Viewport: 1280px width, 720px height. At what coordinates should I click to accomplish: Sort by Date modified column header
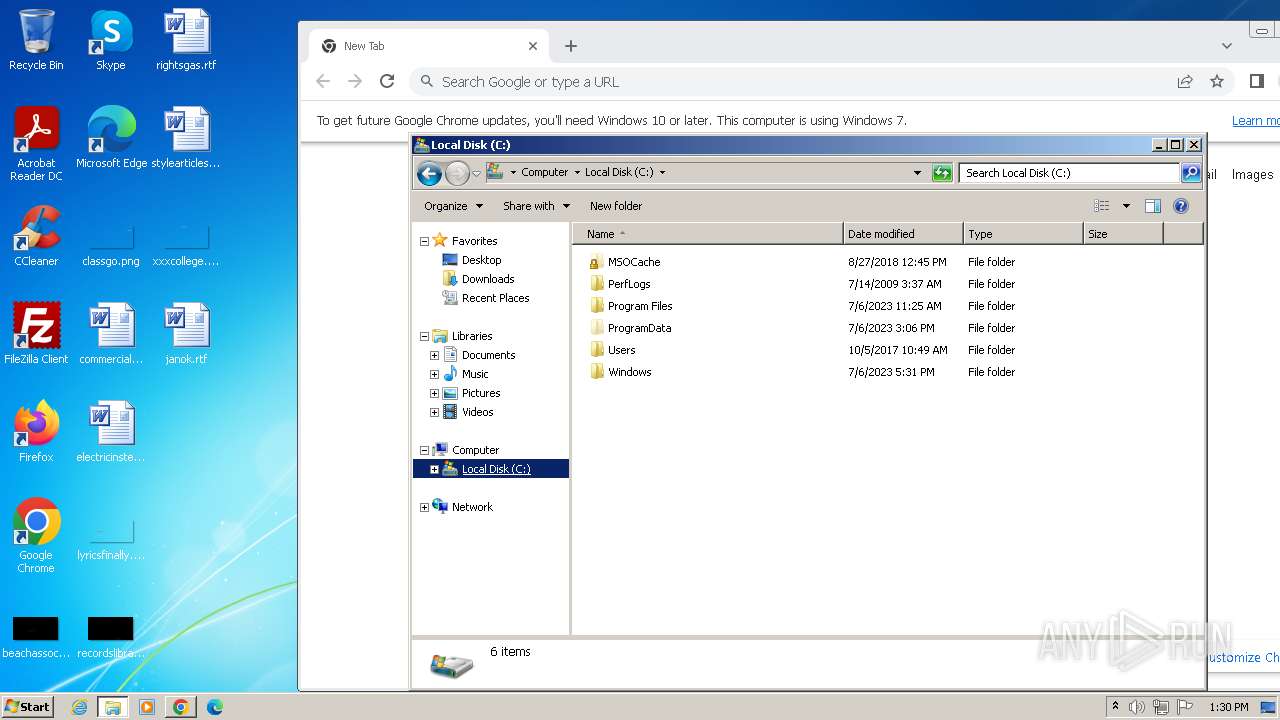[x=903, y=234]
